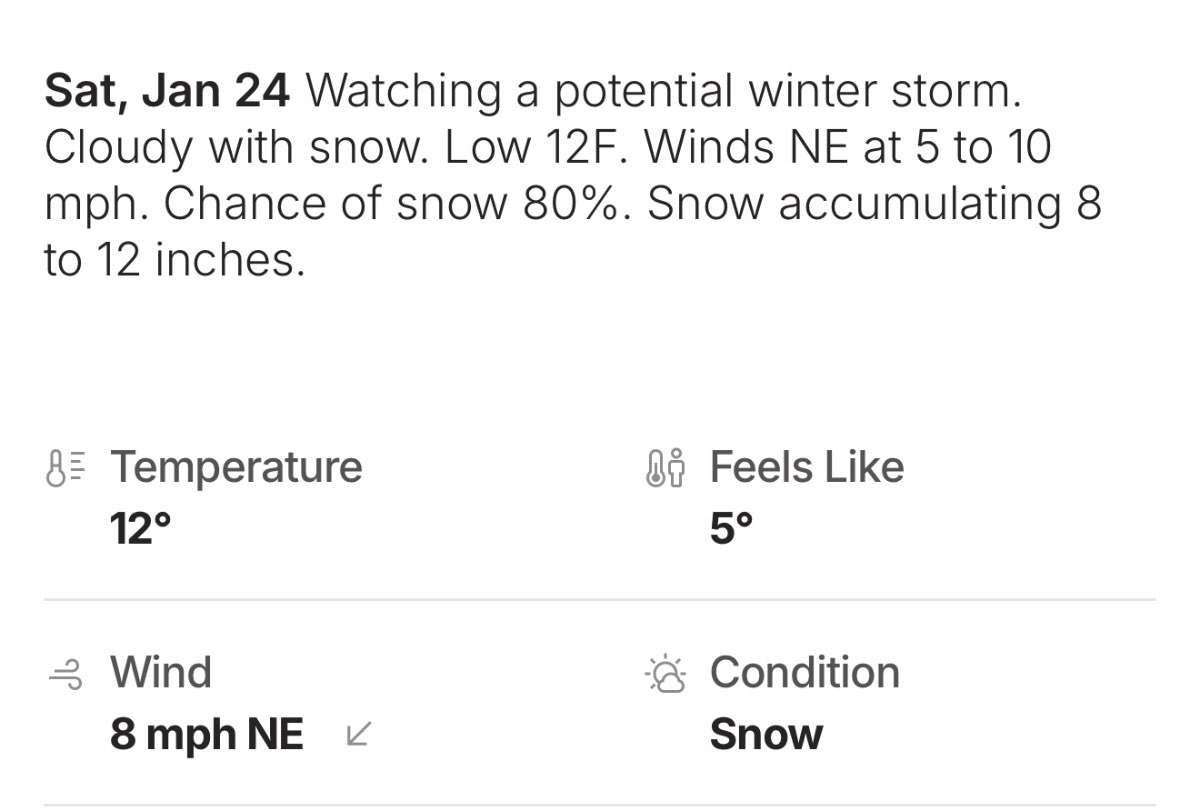This screenshot has height=811, width=1200.
Task: Tap the Snow condition value
Action: pos(766,735)
